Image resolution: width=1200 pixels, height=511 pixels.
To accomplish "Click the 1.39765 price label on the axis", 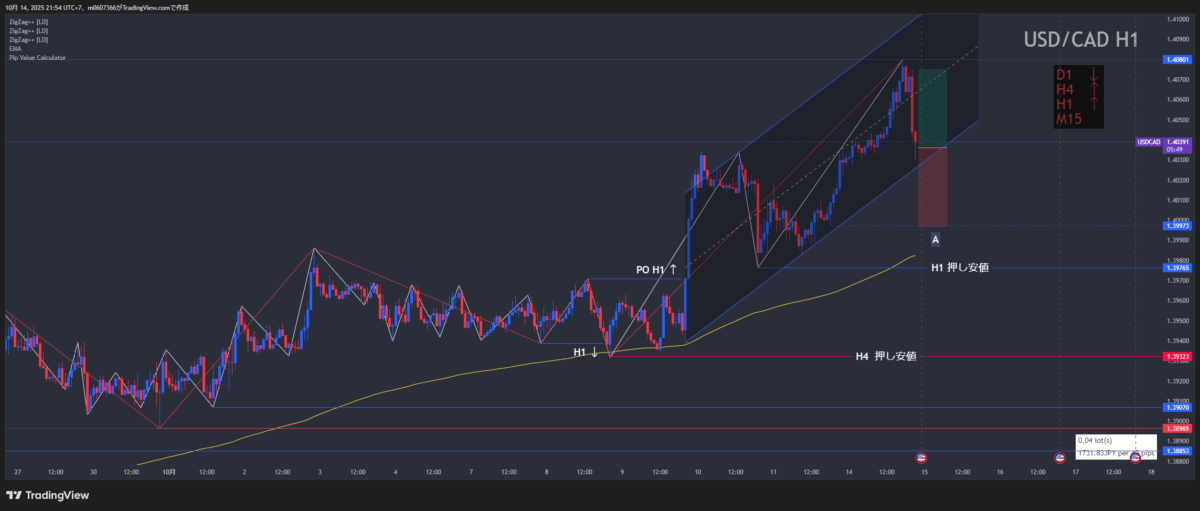I will point(1177,268).
